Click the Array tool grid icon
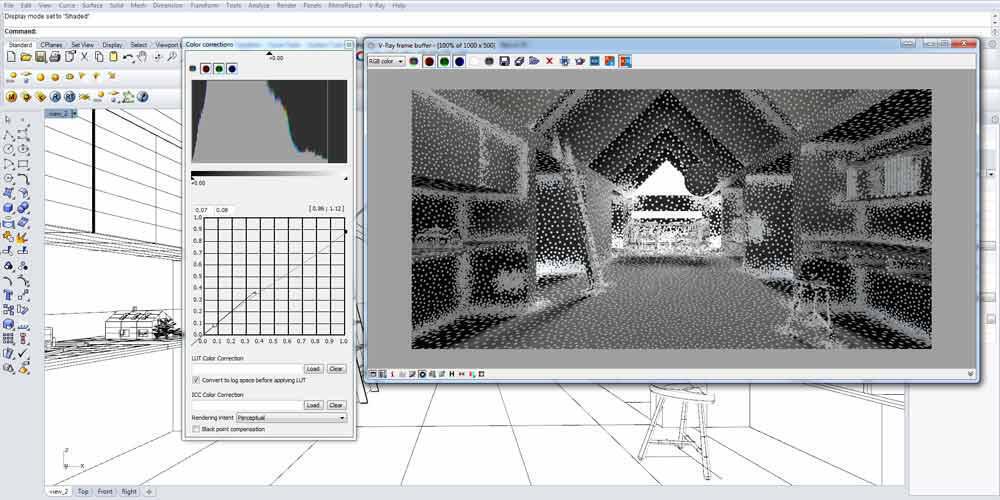Viewport: 1000px width, 500px height. [9, 339]
